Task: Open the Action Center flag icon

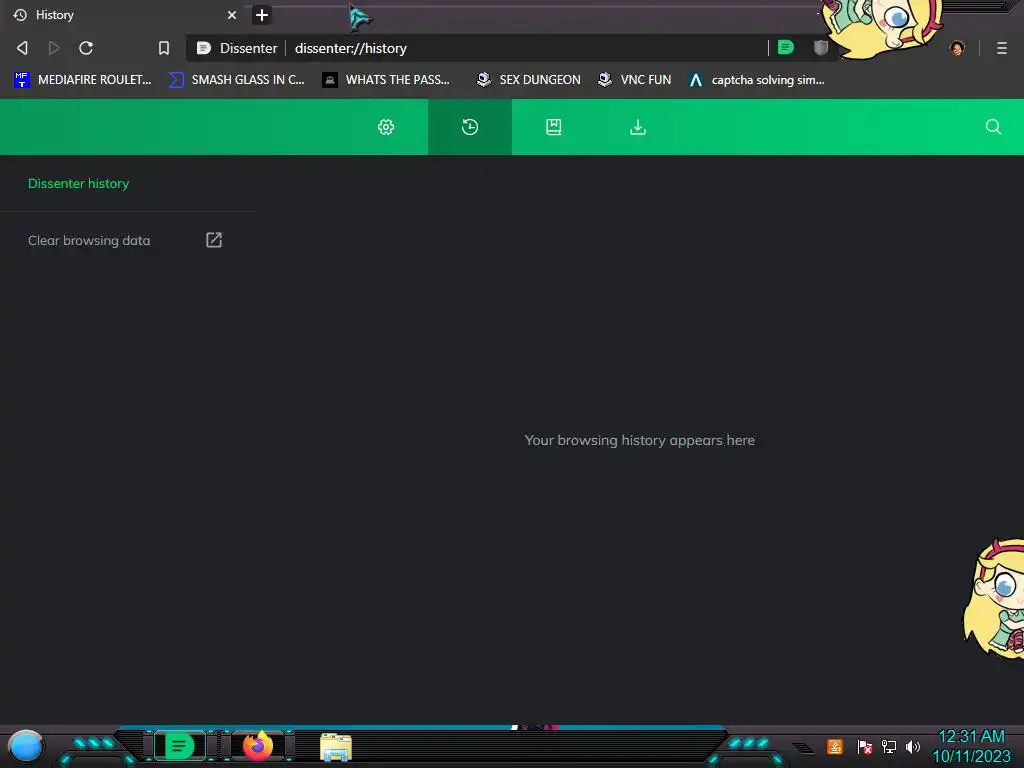Action: (865, 746)
